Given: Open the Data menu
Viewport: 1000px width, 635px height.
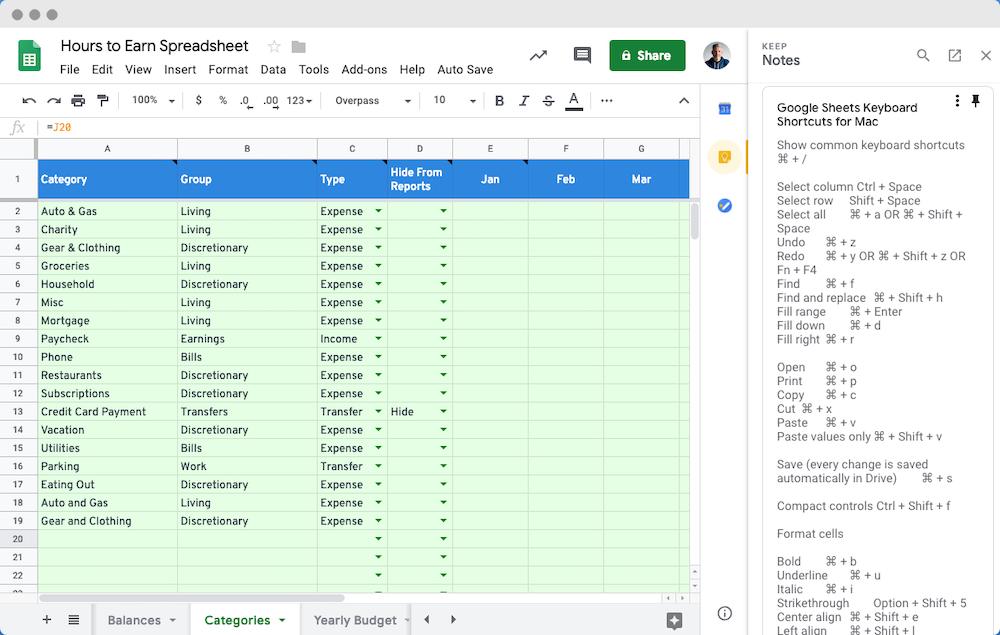Looking at the screenshot, I should coord(273,69).
